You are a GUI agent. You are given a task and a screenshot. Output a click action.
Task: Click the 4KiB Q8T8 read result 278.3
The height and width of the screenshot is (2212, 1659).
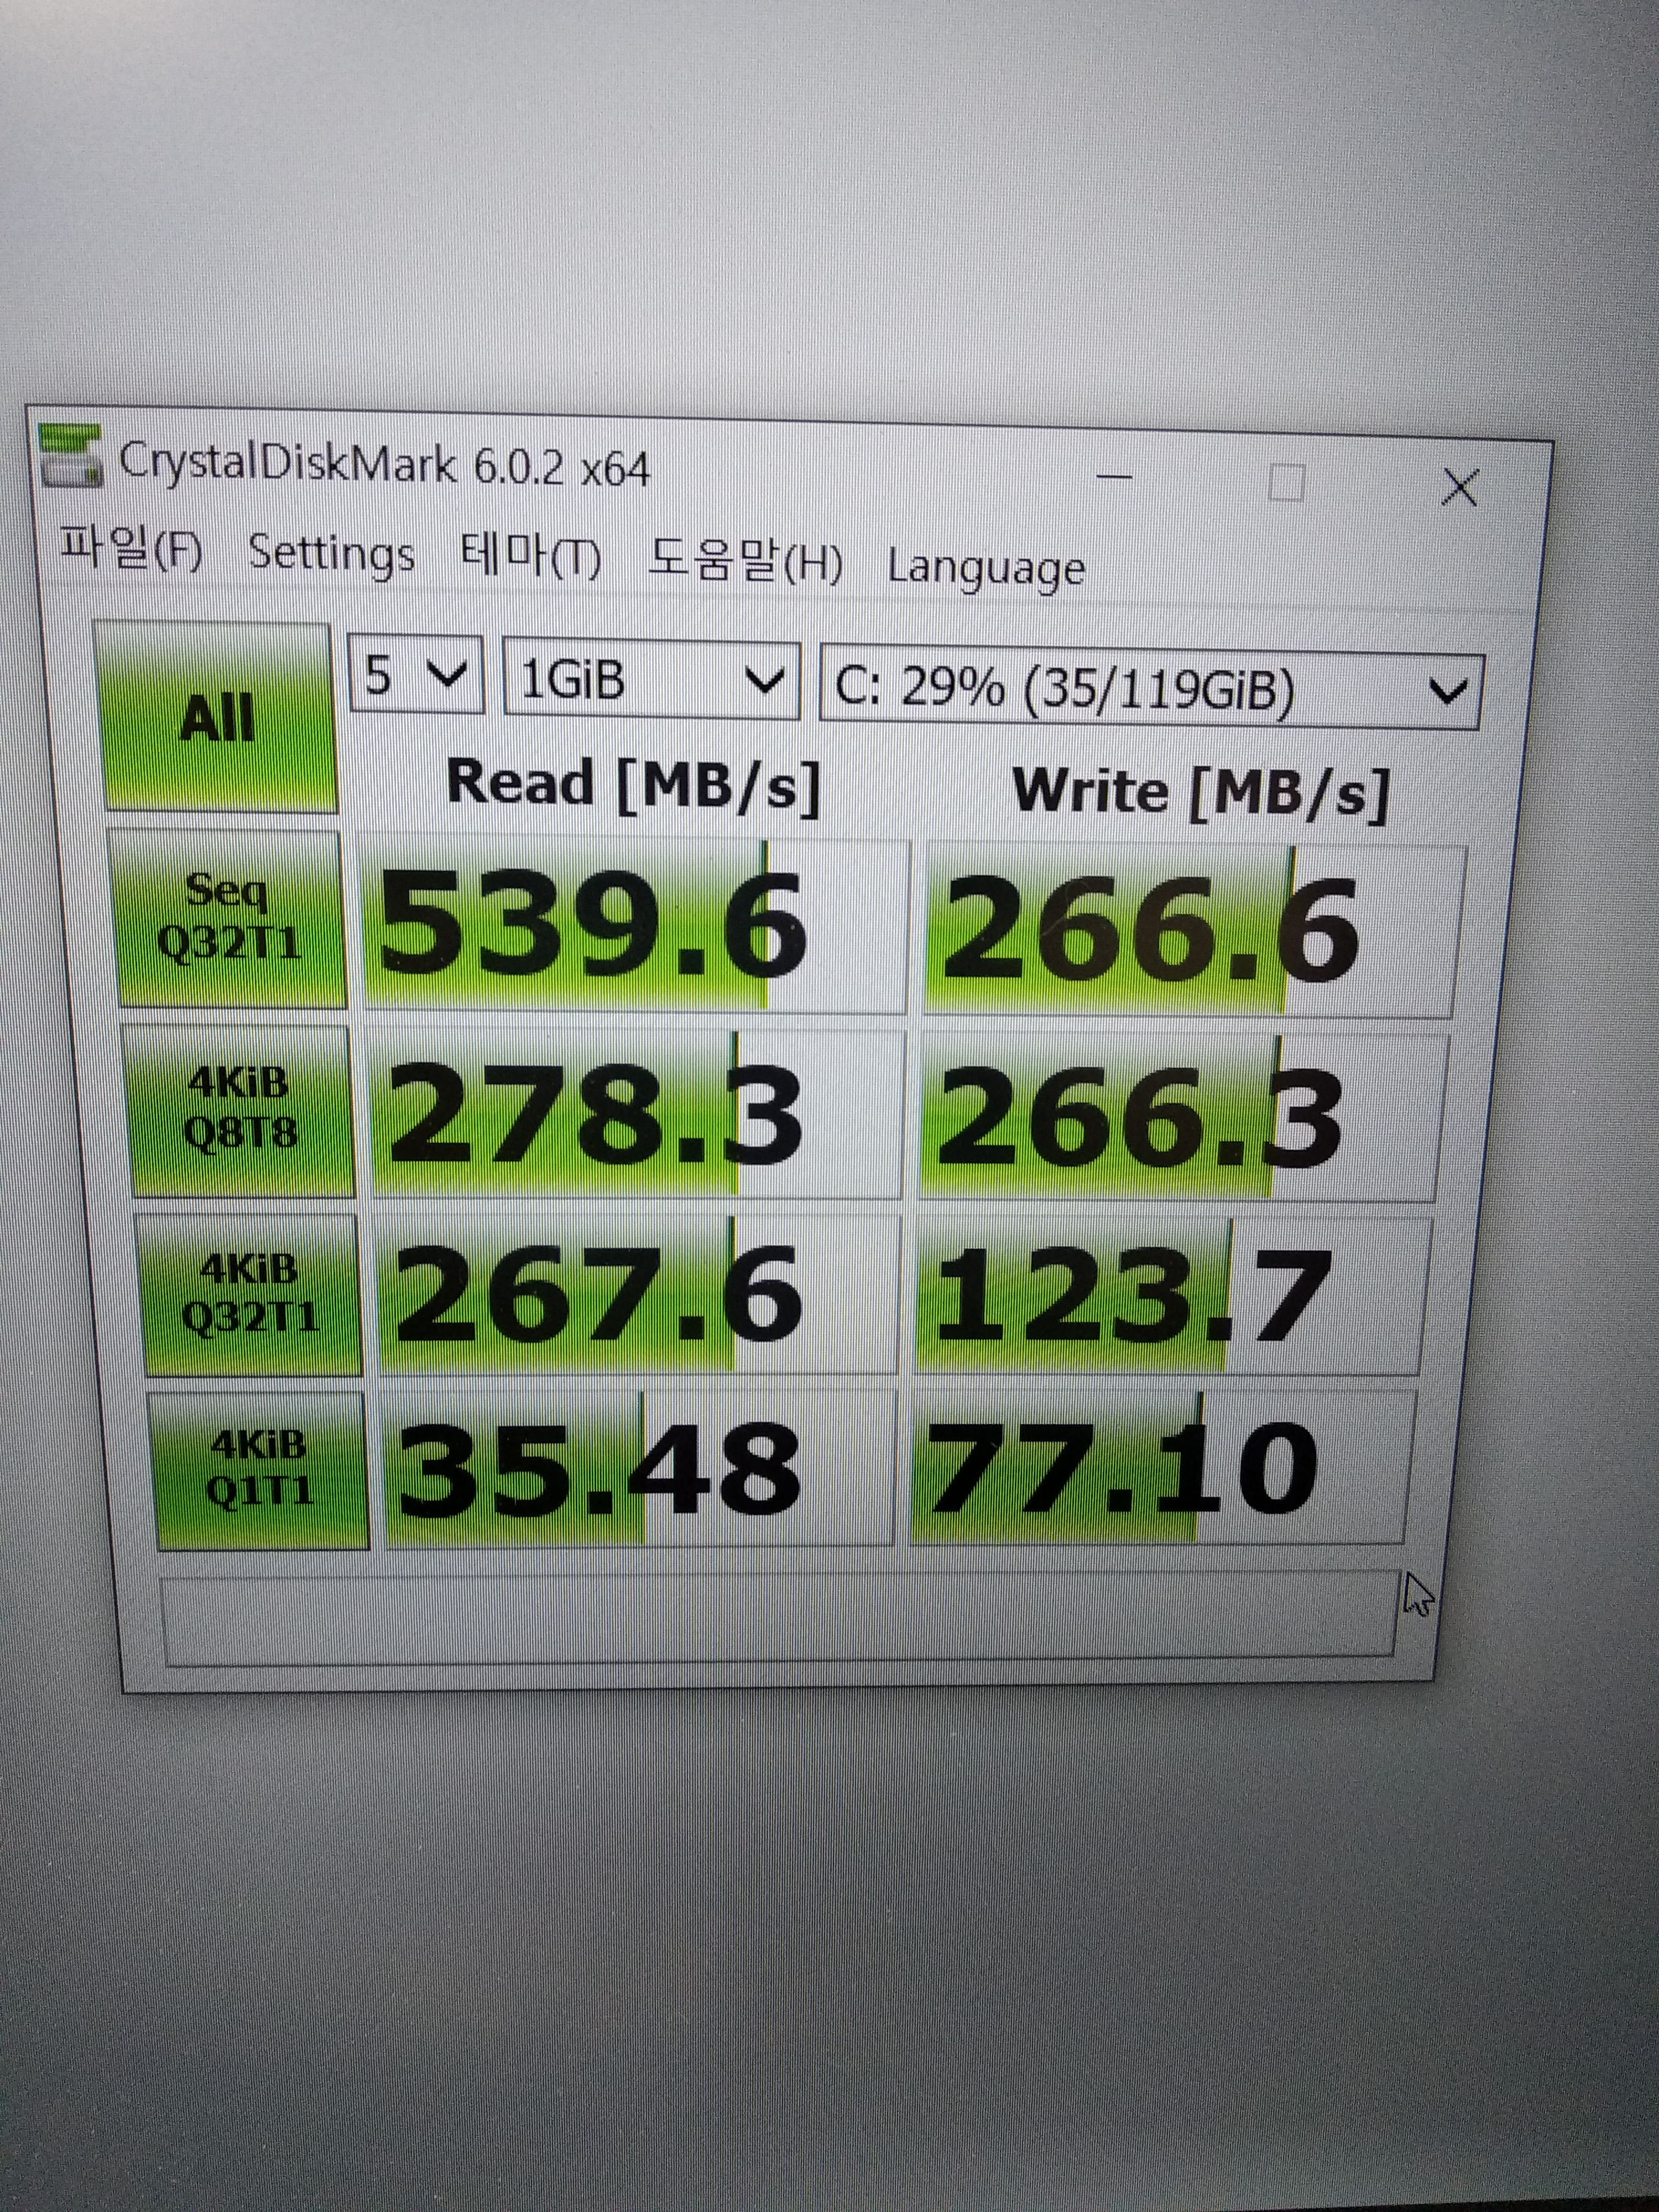(637, 1114)
